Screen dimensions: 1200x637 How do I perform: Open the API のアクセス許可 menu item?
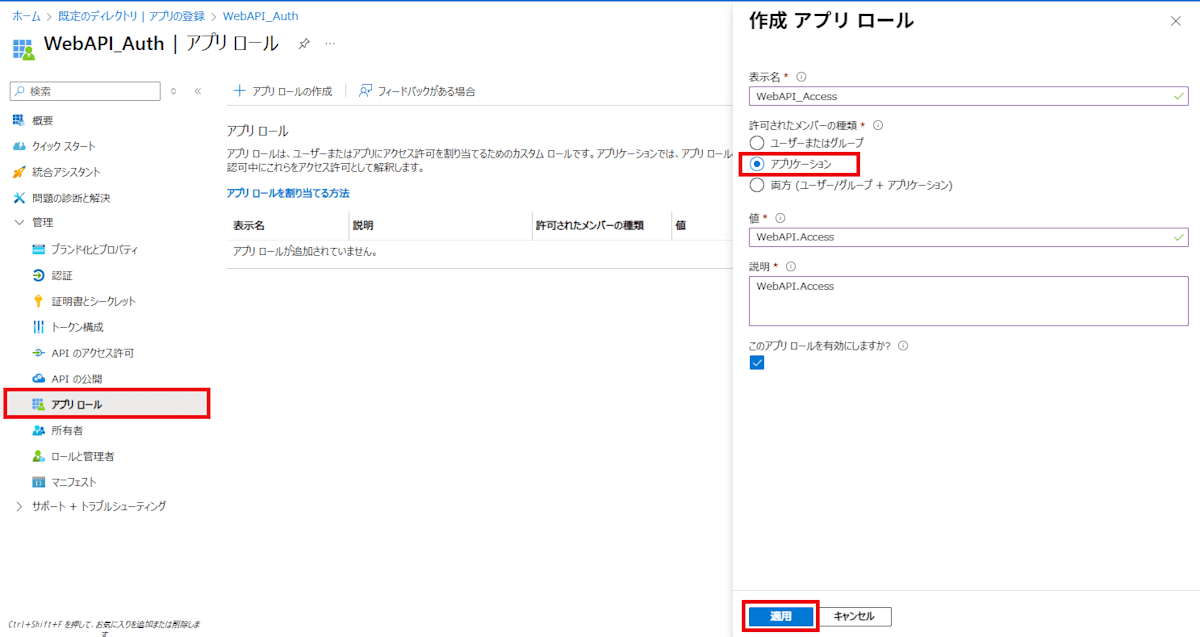coord(92,353)
